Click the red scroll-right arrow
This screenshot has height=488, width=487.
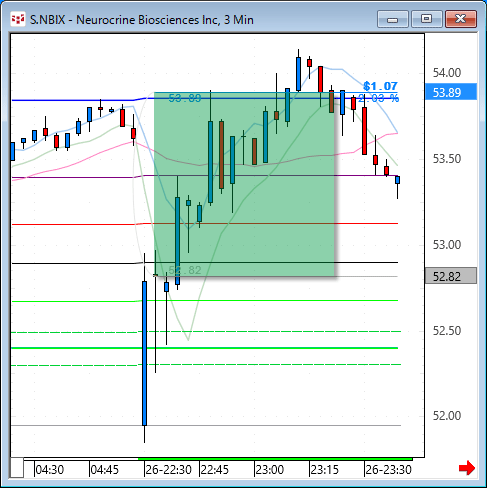[x=467, y=468]
